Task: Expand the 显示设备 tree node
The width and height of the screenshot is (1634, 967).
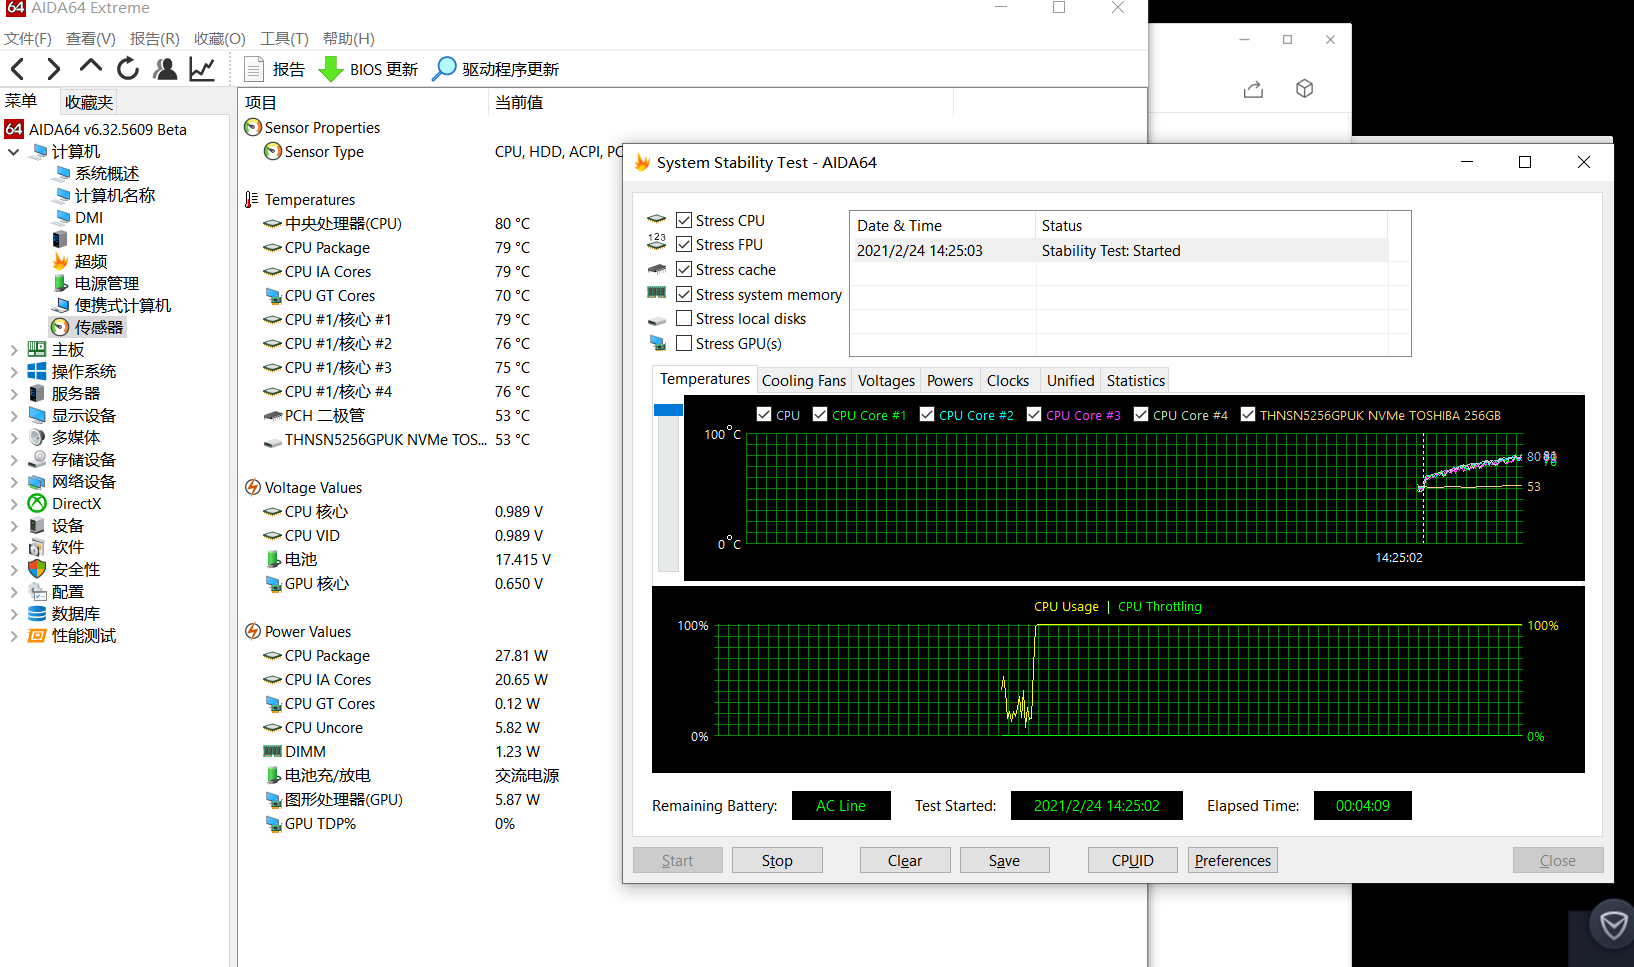Action: (x=14, y=416)
